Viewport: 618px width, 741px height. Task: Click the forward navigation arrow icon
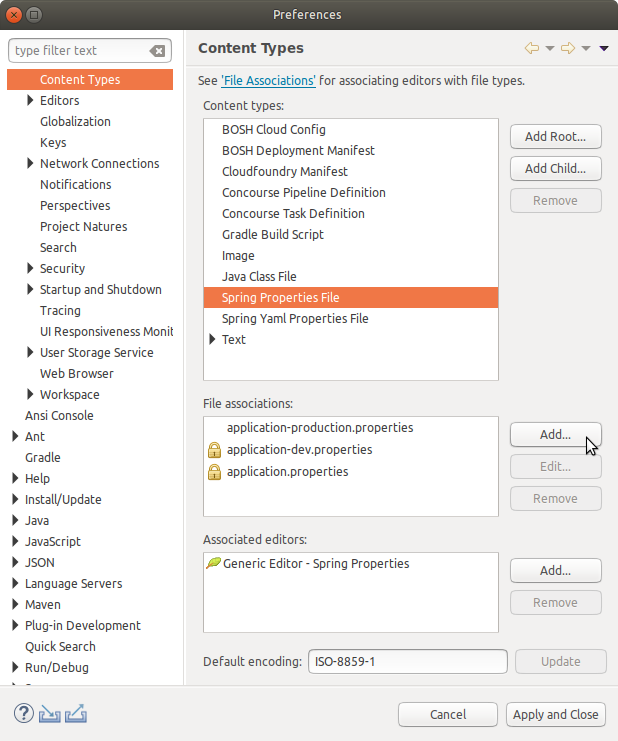click(567, 49)
